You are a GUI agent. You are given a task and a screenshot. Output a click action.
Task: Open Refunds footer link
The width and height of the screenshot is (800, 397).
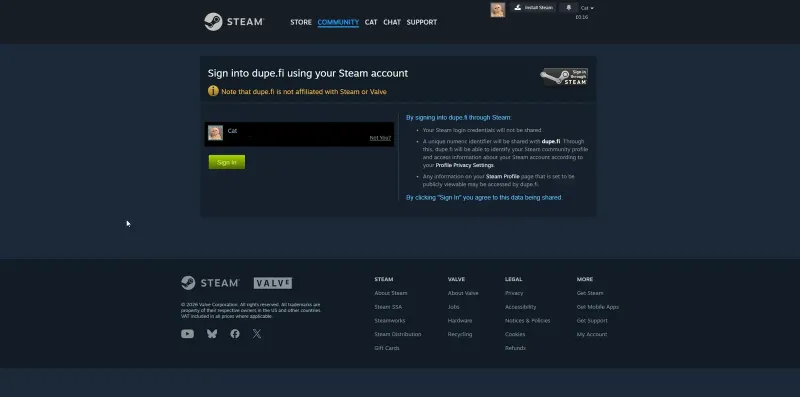tap(515, 348)
